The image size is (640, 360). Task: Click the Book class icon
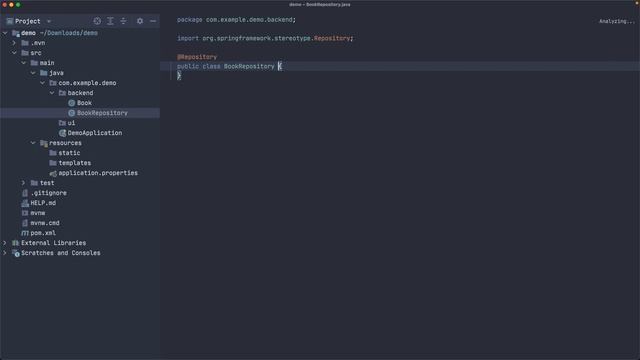(71, 103)
